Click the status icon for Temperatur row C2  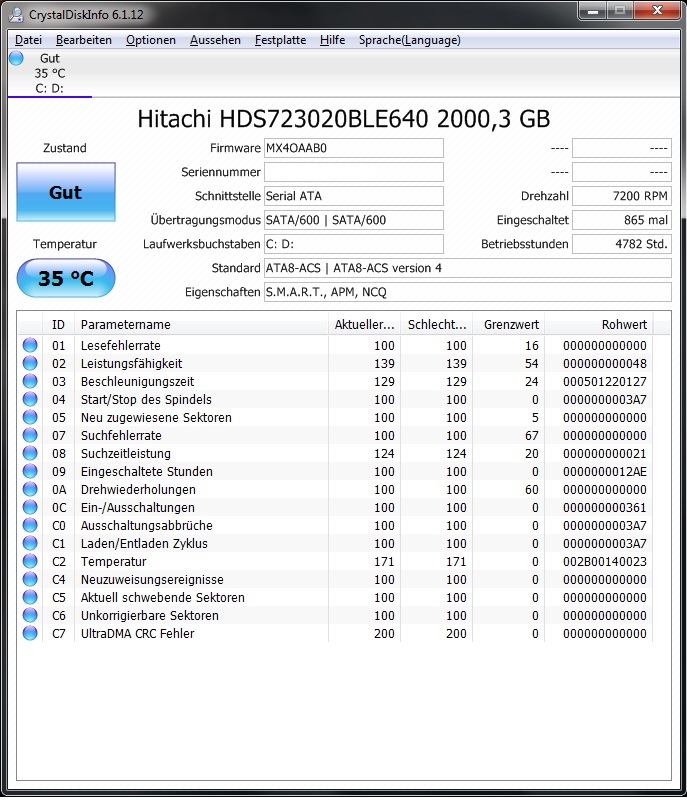click(x=30, y=561)
